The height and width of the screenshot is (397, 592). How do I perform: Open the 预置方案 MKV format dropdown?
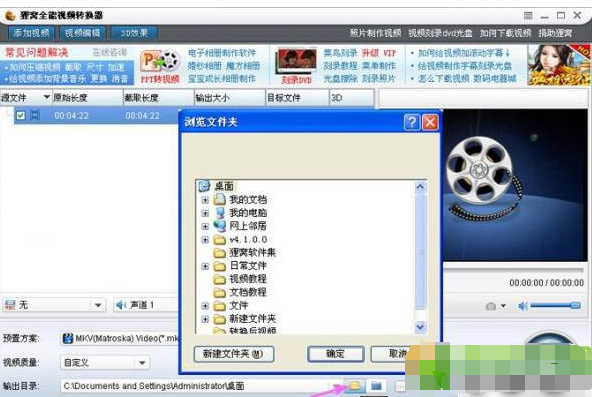120,338
